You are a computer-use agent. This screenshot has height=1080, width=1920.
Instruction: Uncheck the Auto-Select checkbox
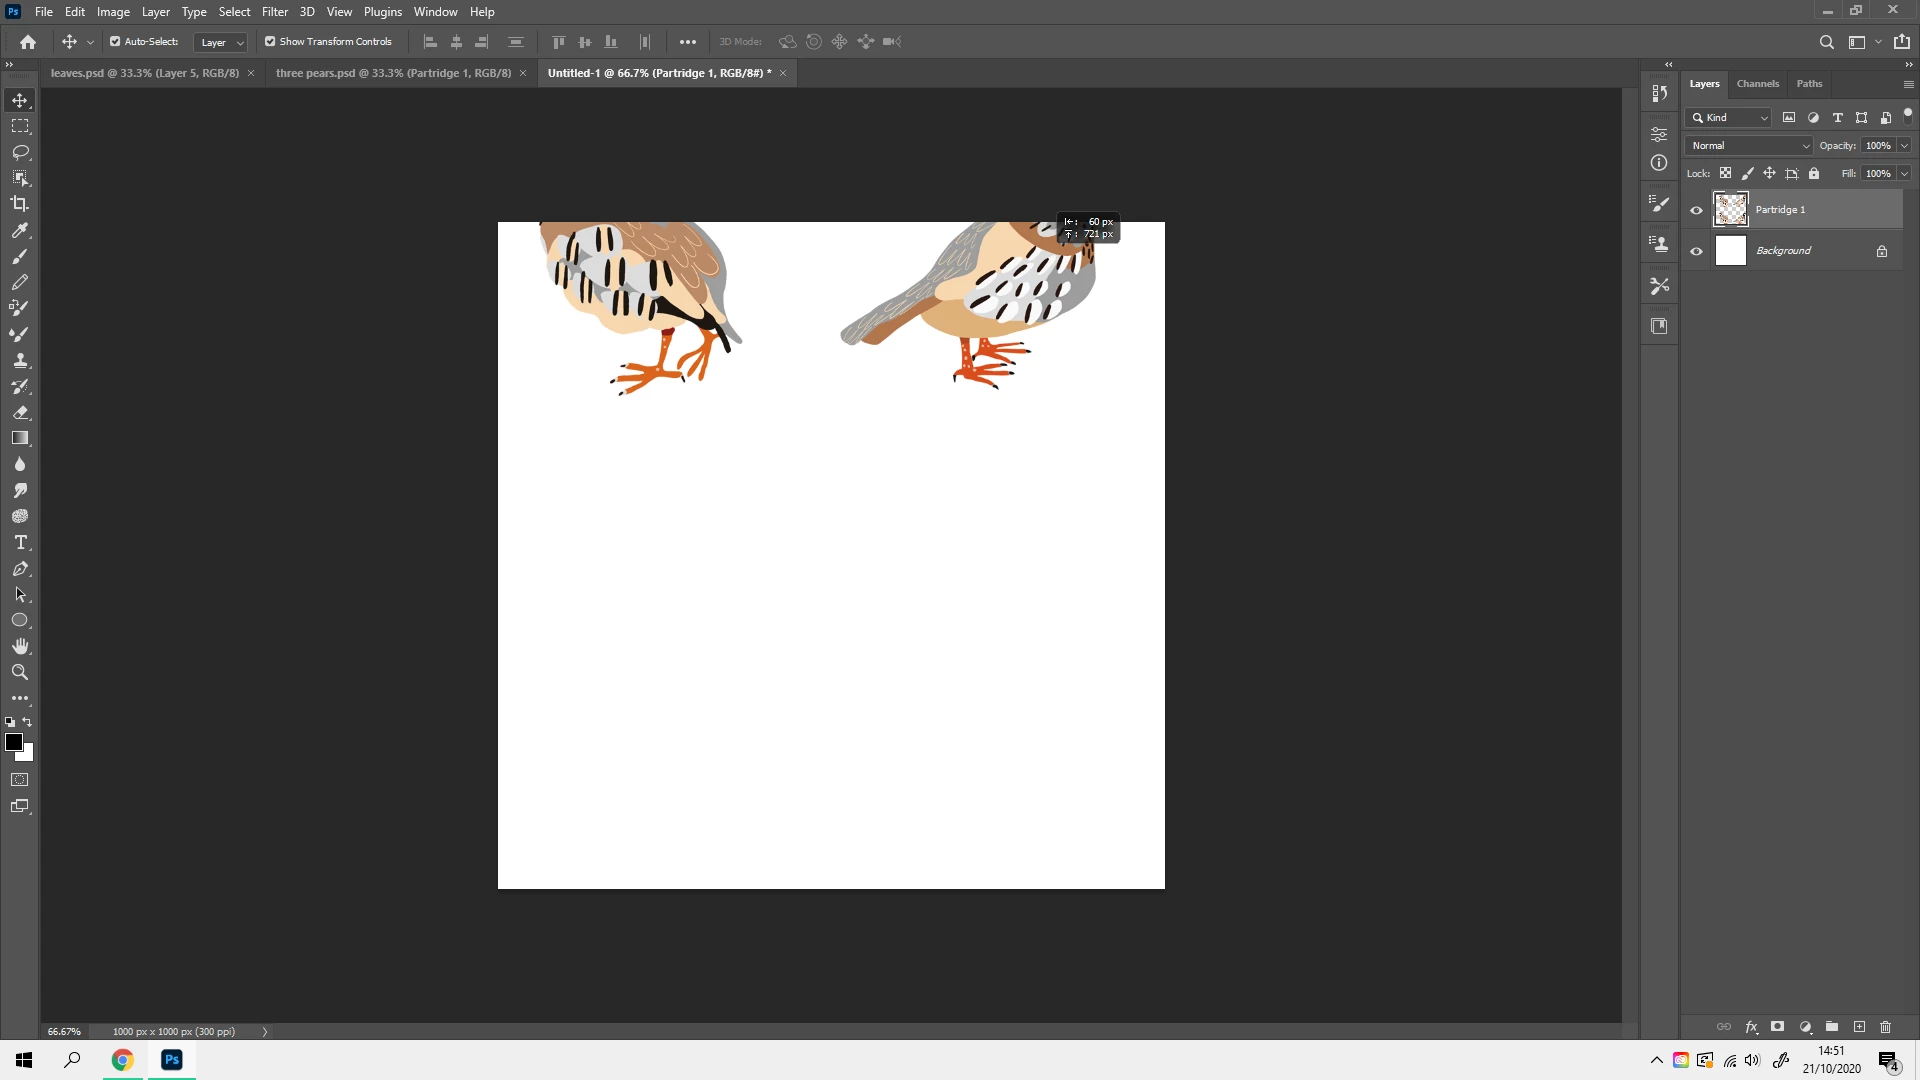click(x=115, y=42)
